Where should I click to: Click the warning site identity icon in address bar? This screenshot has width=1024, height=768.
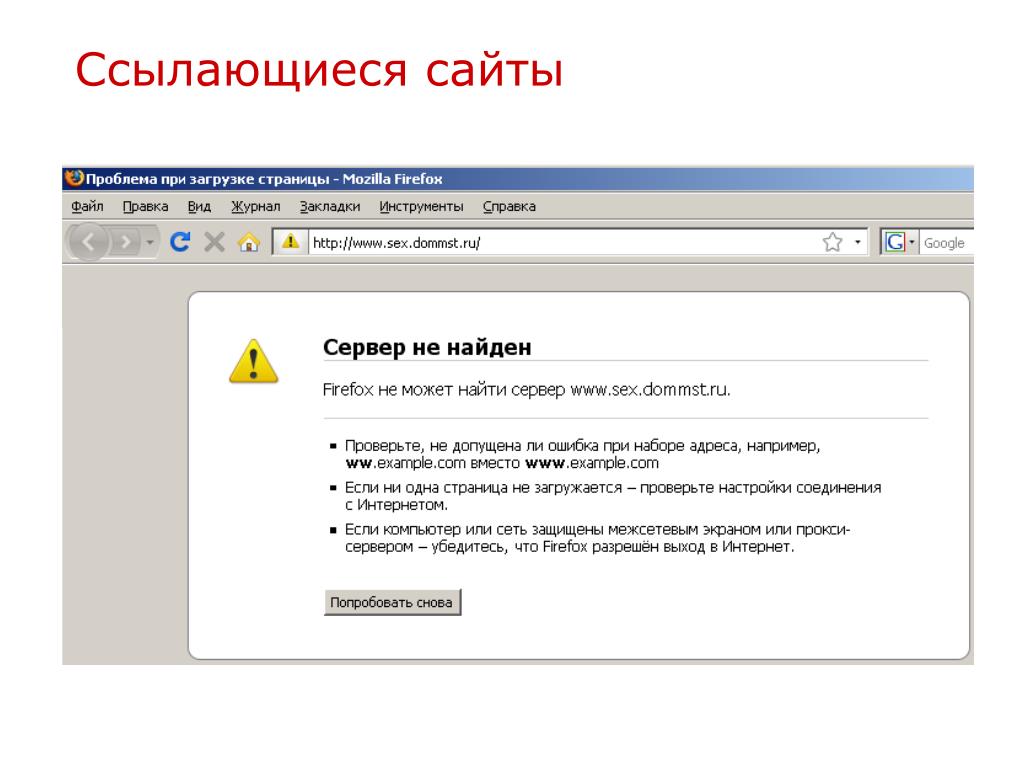[290, 242]
